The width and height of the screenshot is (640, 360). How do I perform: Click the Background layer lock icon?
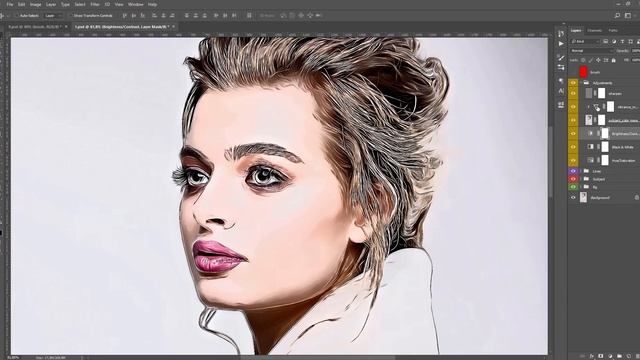point(636,198)
